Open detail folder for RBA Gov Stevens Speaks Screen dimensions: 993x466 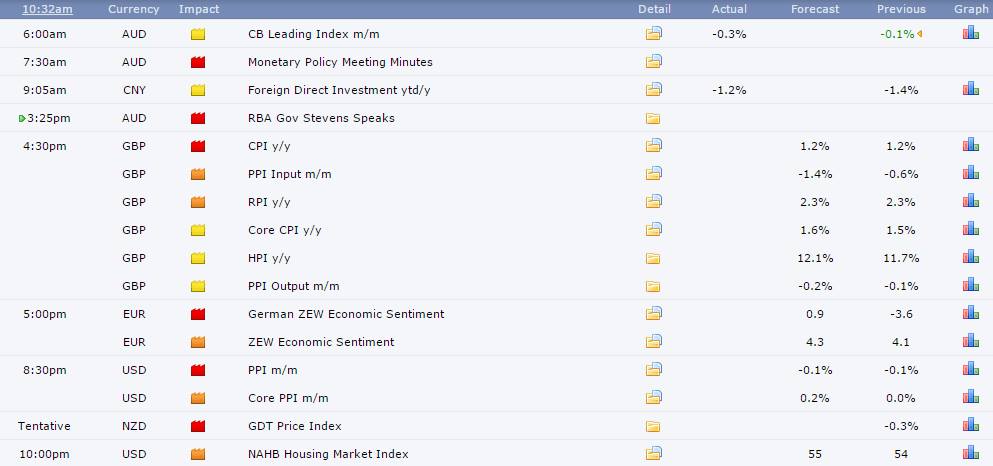pos(654,118)
